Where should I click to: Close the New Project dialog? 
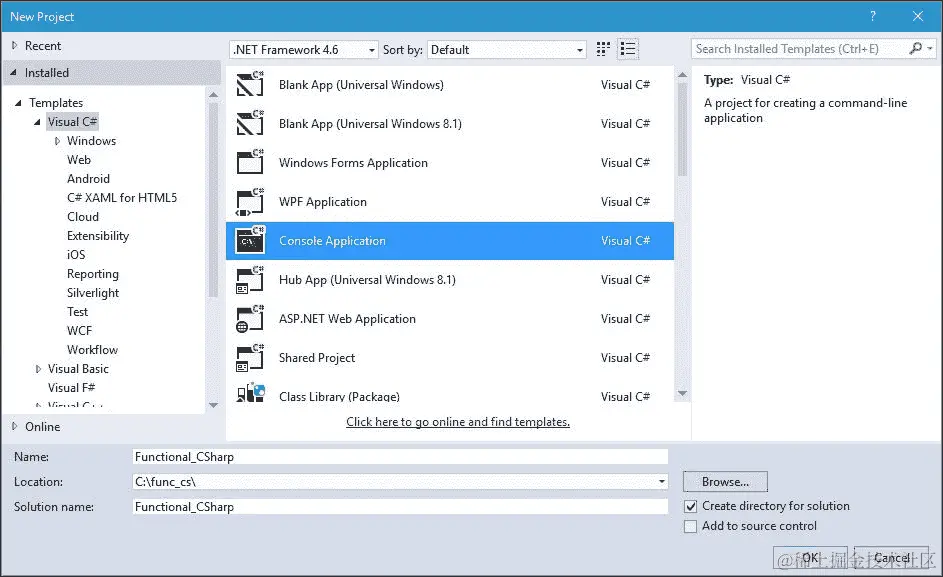click(918, 16)
